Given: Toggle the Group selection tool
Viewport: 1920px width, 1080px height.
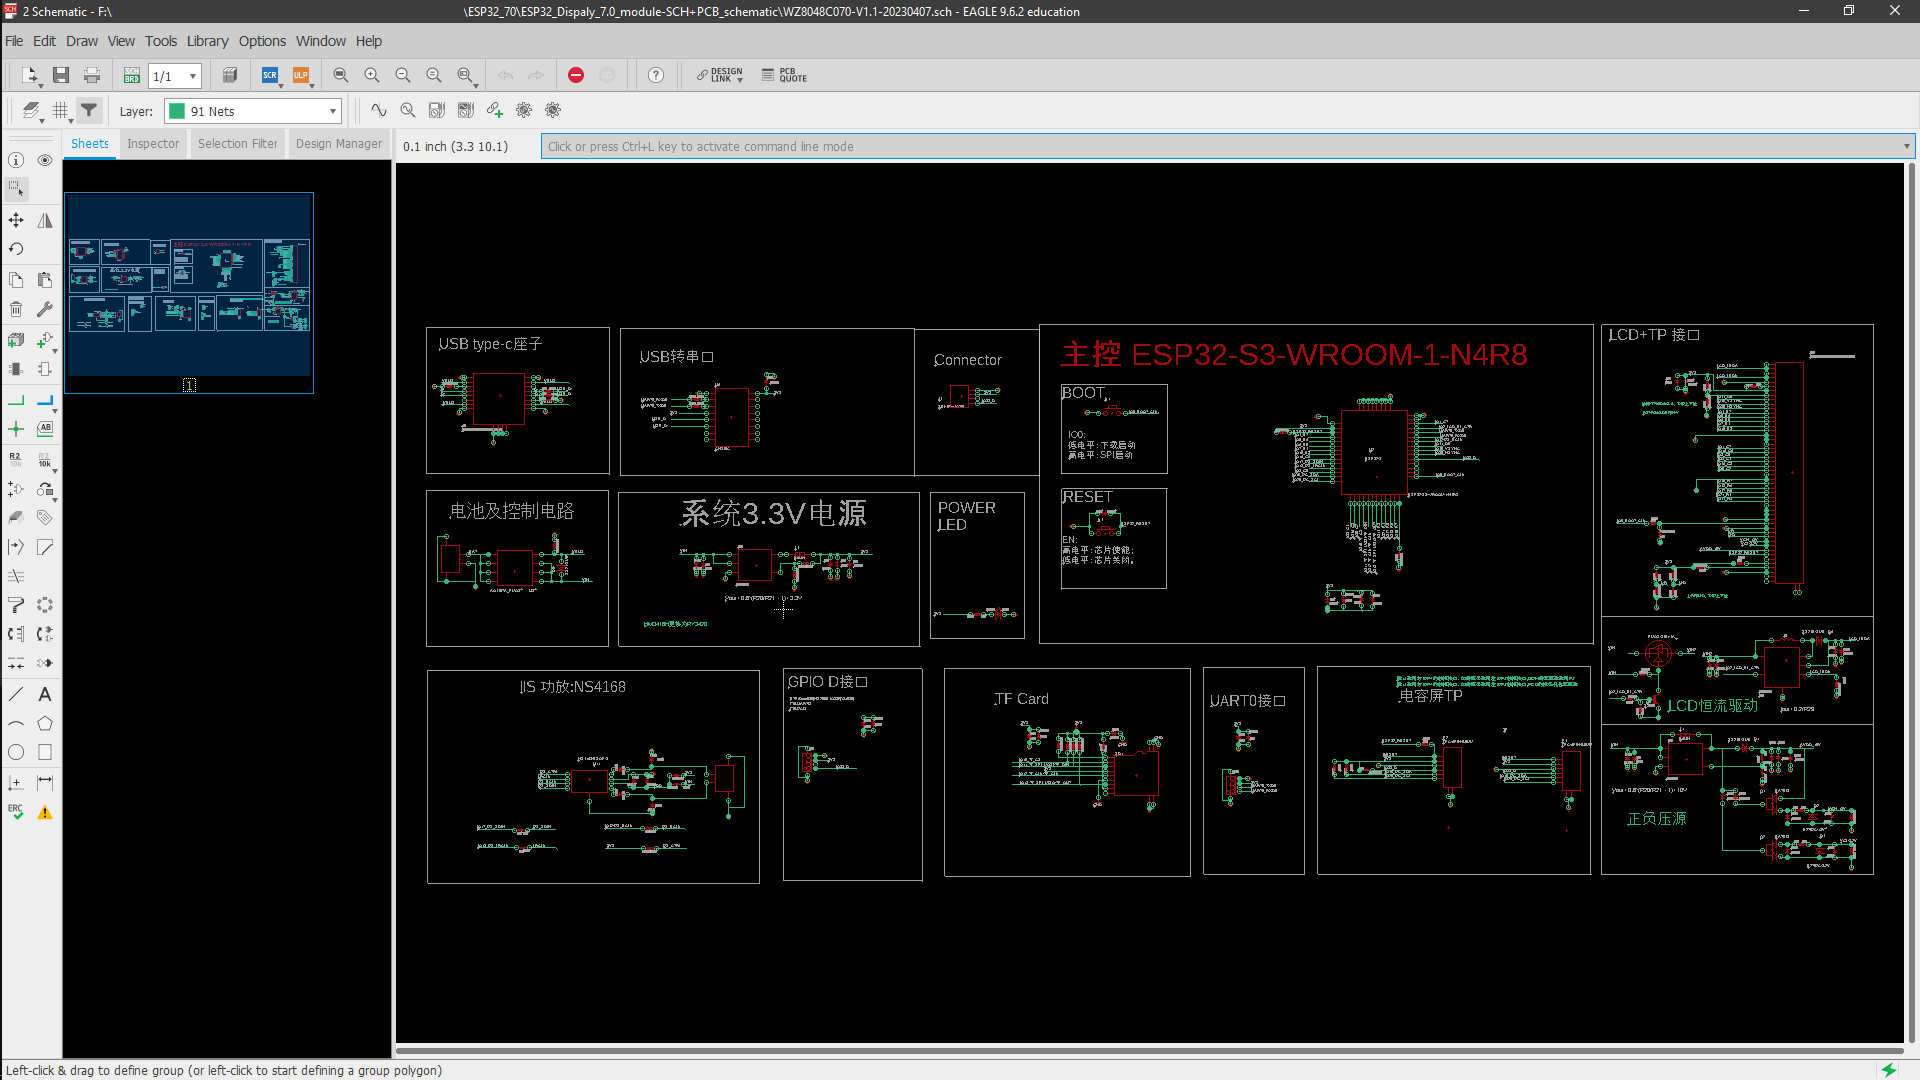Looking at the screenshot, I should (x=16, y=189).
